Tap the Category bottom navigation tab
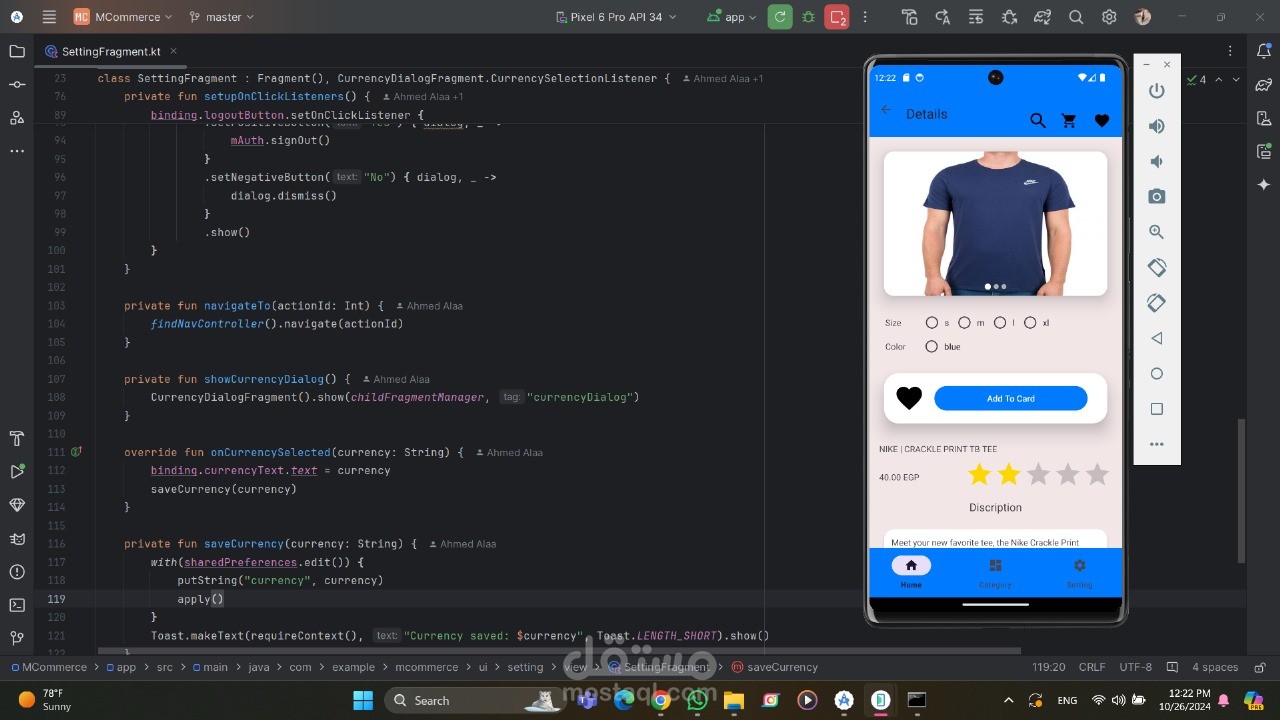Image resolution: width=1280 pixels, height=720 pixels. click(x=995, y=572)
